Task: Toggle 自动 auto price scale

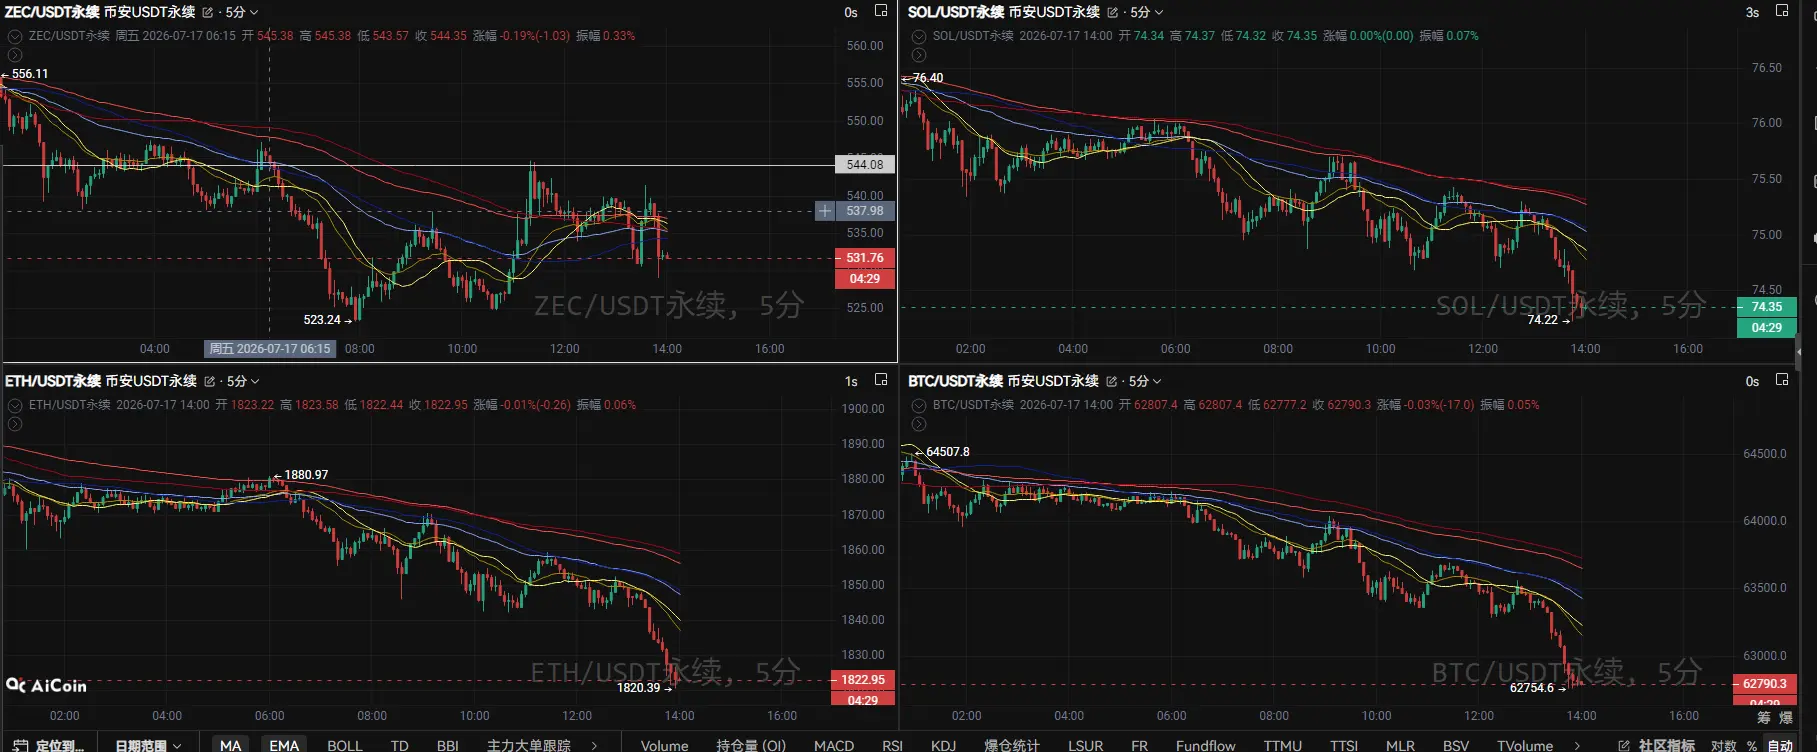Action: click(1780, 745)
